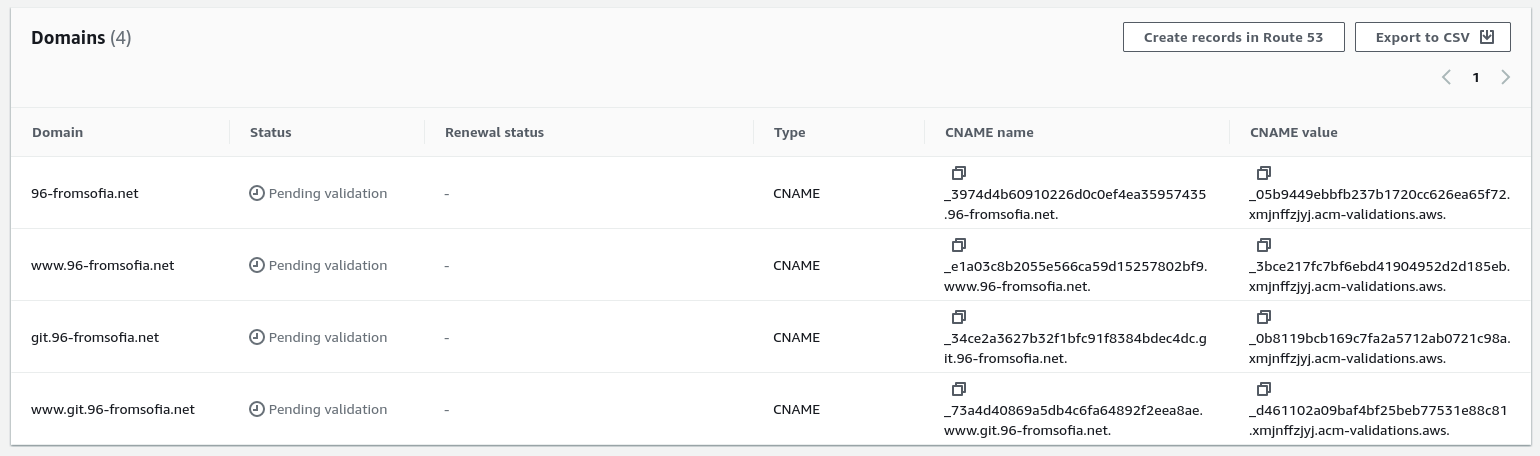The height and width of the screenshot is (456, 1540).
Task: Copy CNAME value for www.git.96-fromsofia.net
Action: point(1264,389)
